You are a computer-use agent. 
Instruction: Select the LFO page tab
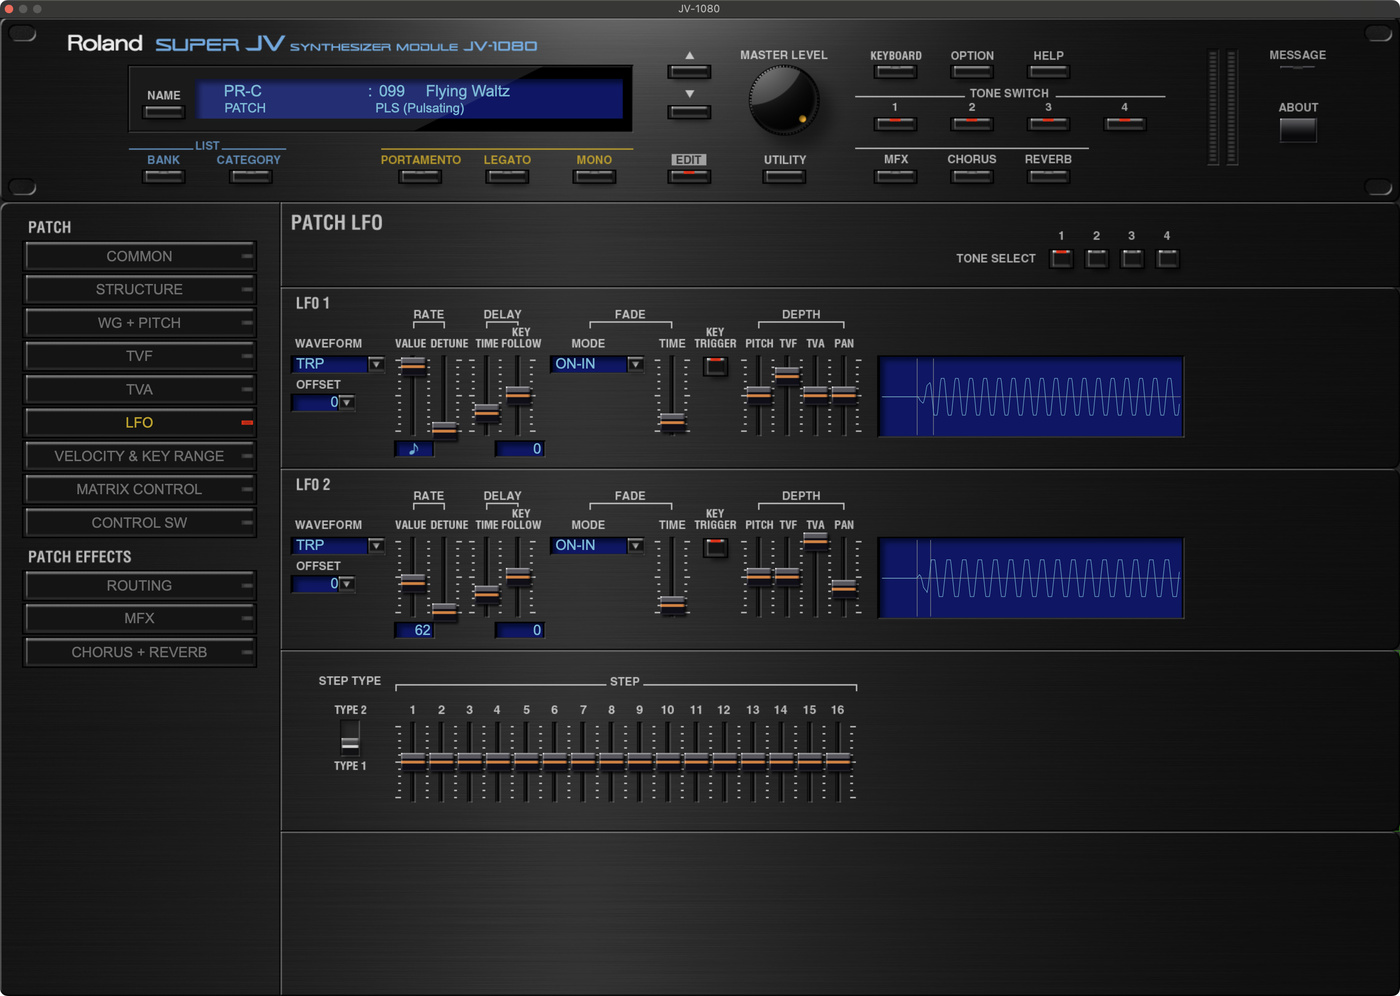point(140,422)
